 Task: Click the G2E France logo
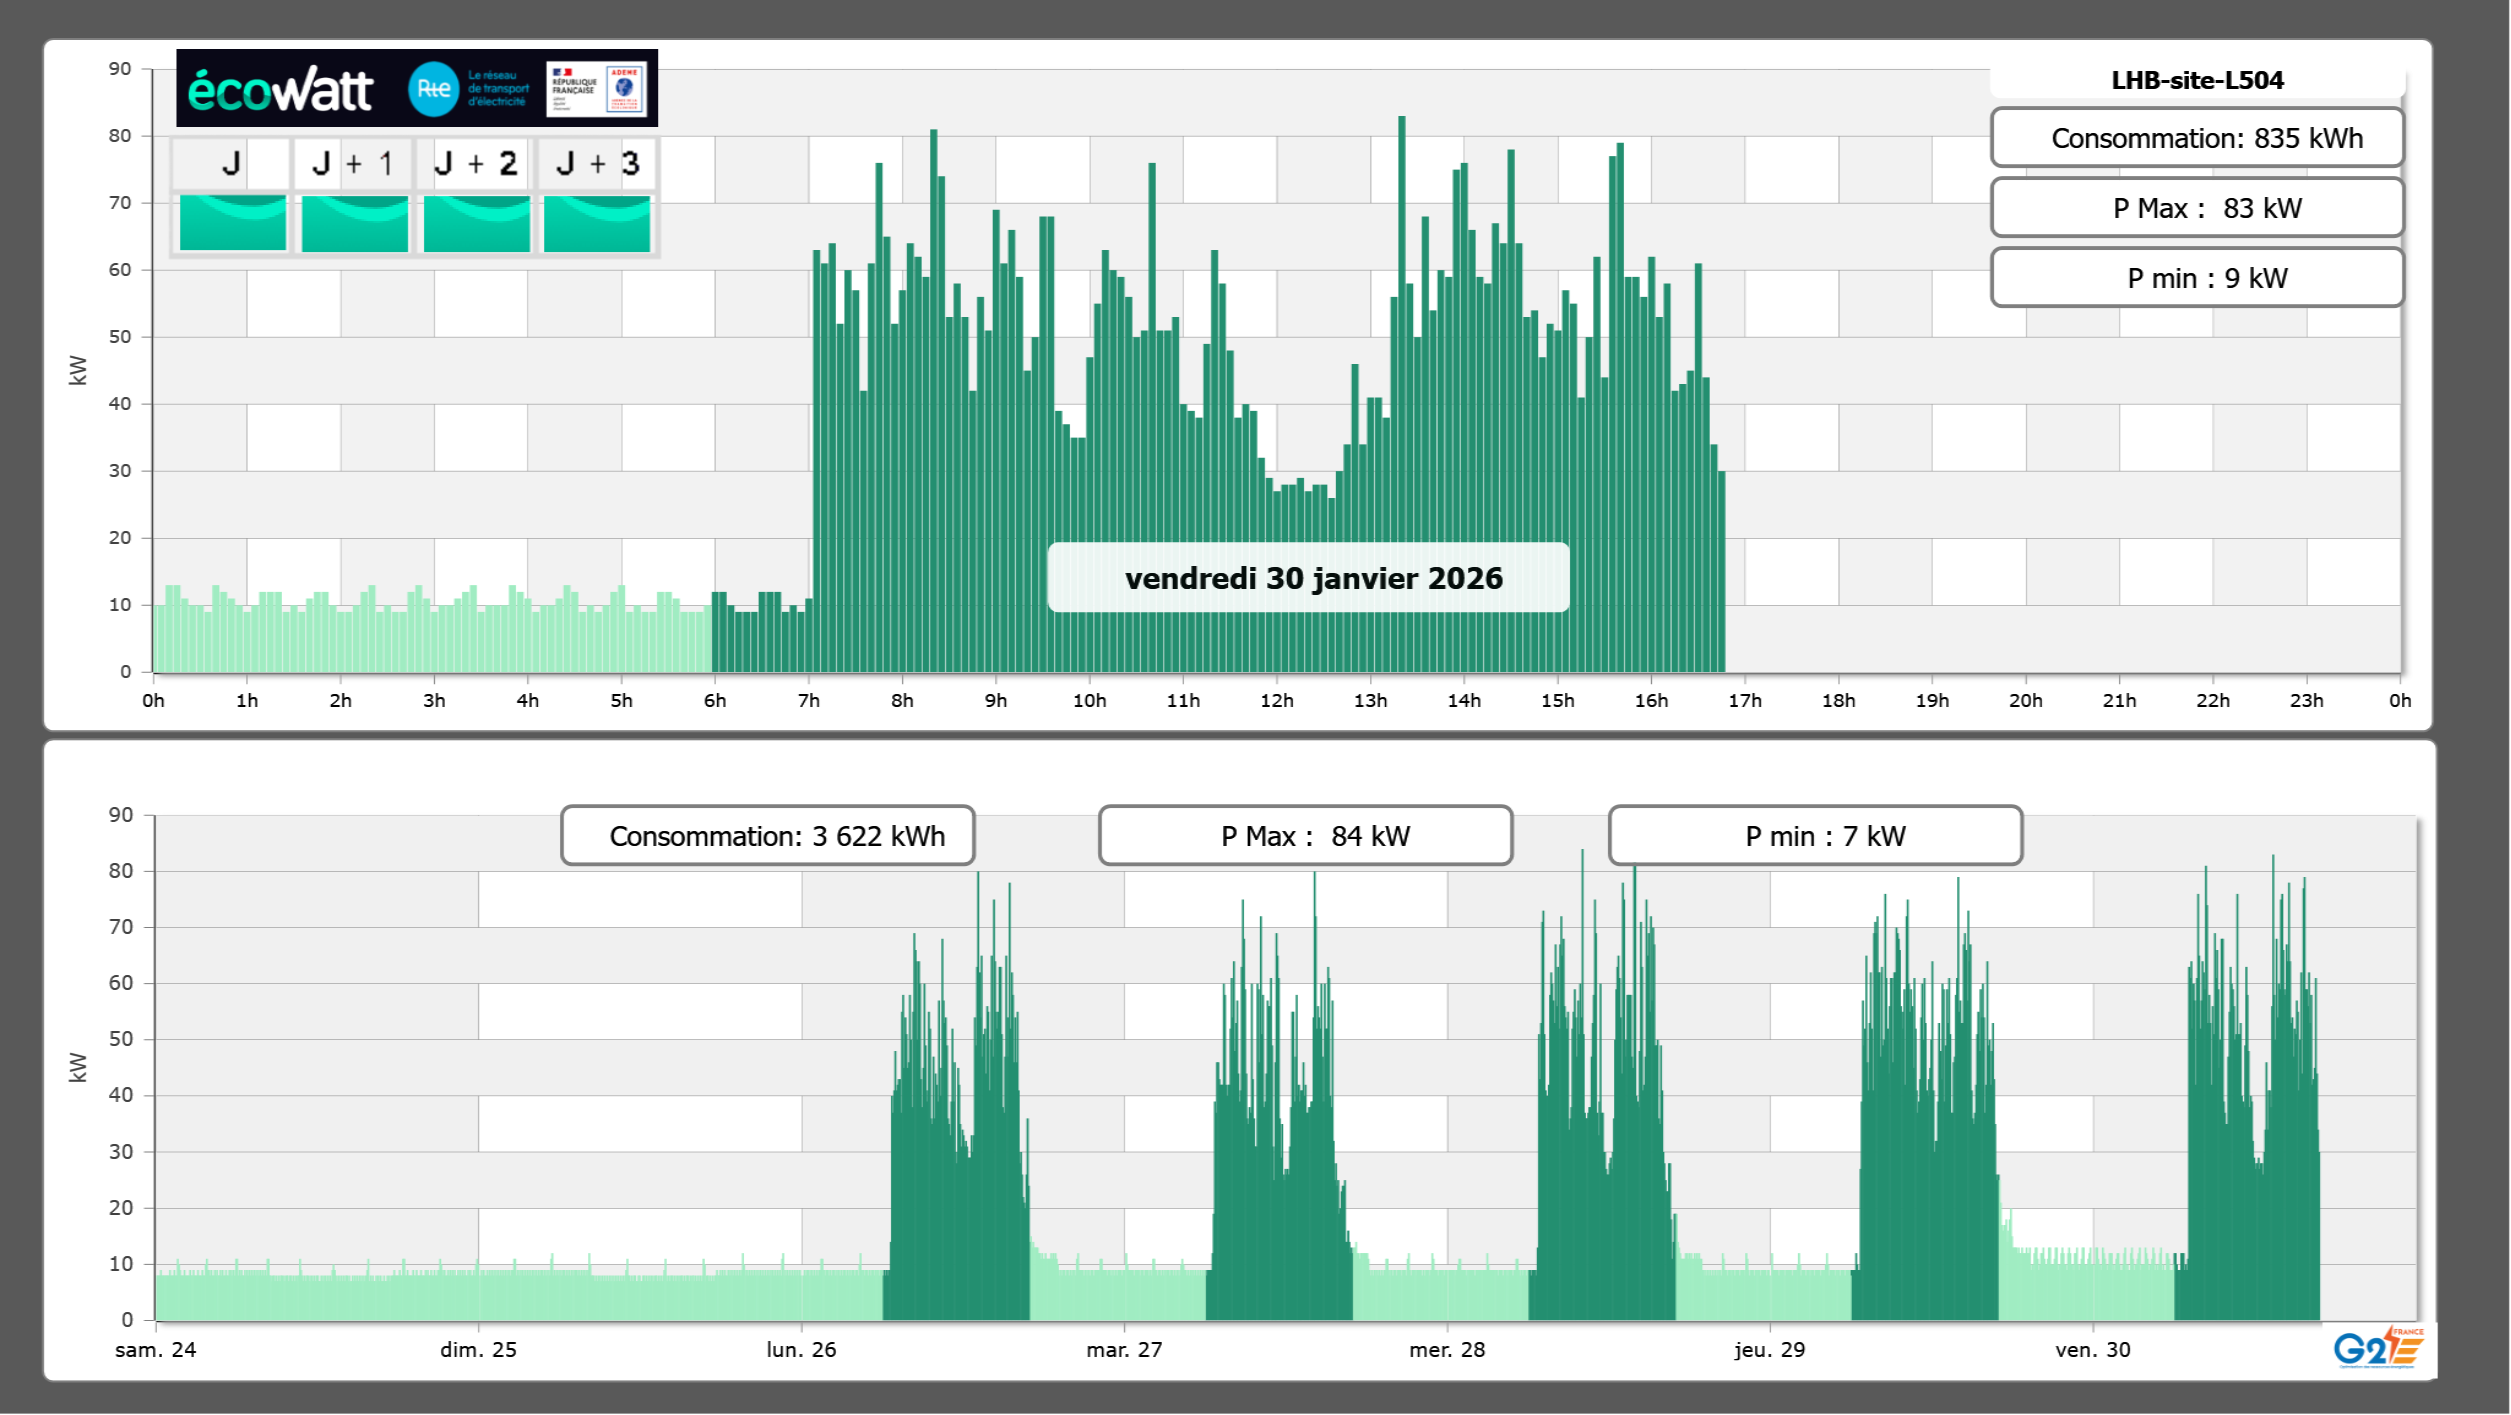click(2378, 1348)
